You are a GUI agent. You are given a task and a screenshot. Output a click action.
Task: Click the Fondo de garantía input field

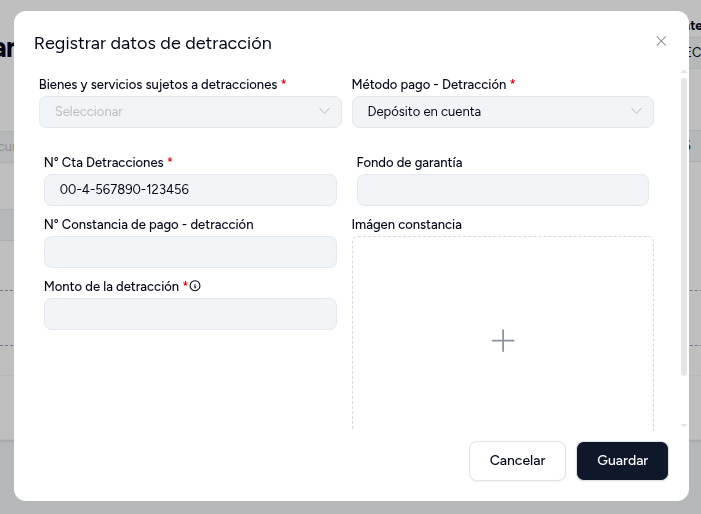(503, 190)
